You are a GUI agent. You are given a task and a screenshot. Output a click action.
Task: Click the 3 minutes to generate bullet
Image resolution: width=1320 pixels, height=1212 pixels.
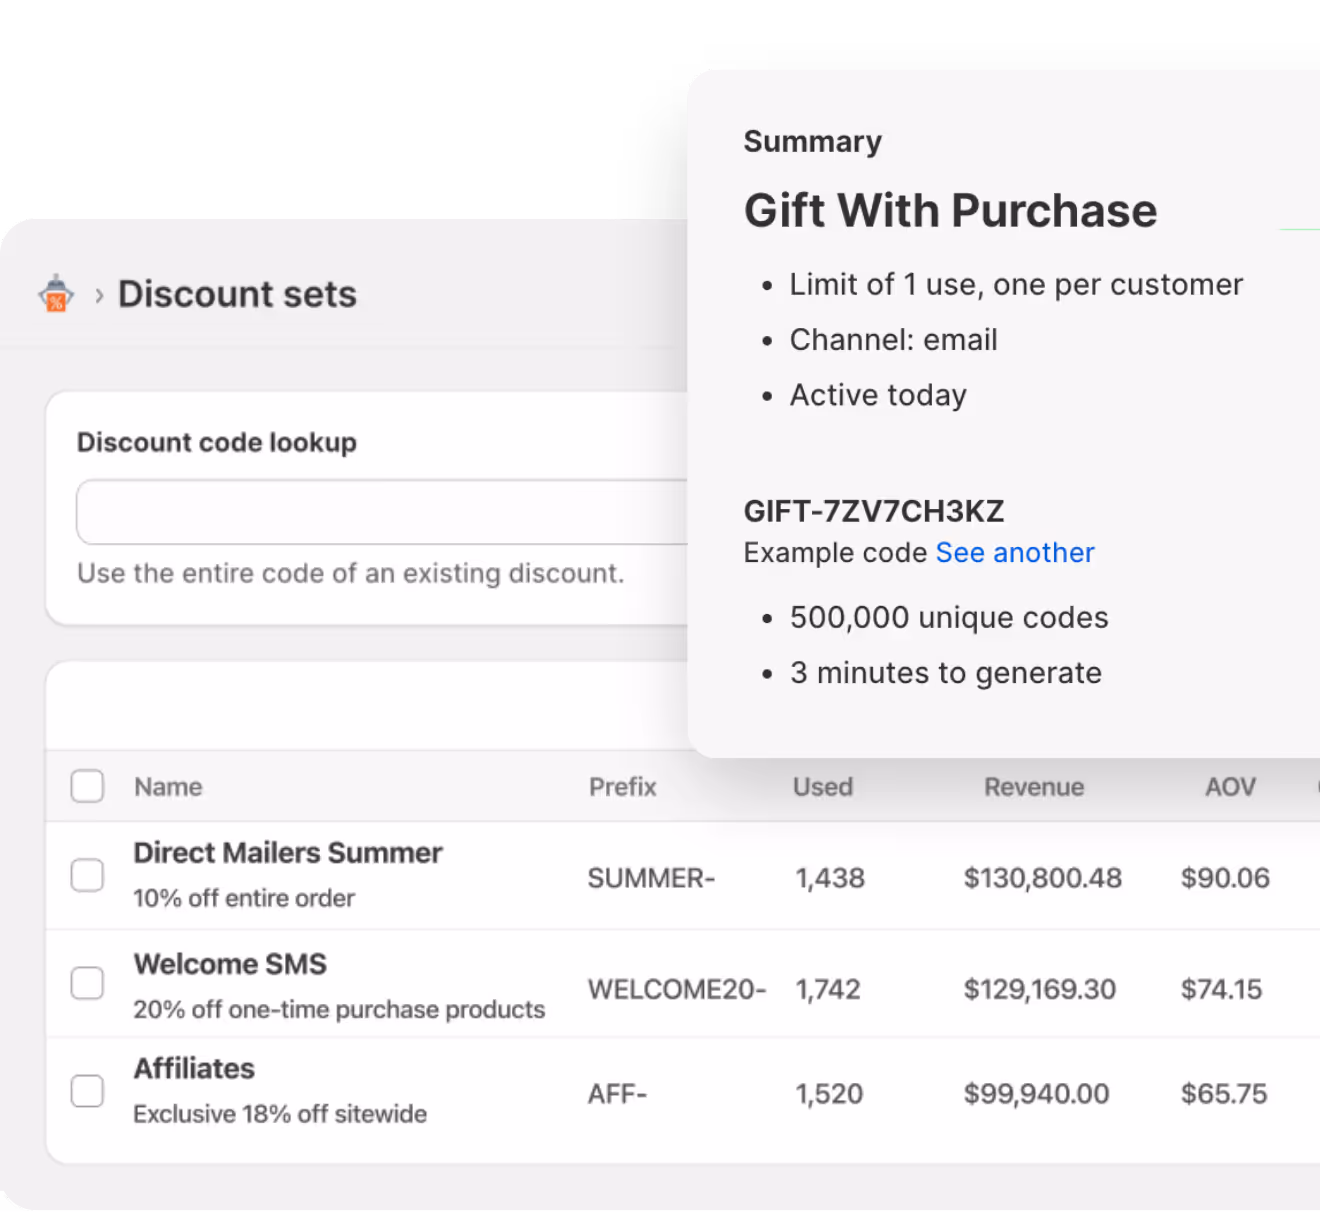[x=945, y=674]
